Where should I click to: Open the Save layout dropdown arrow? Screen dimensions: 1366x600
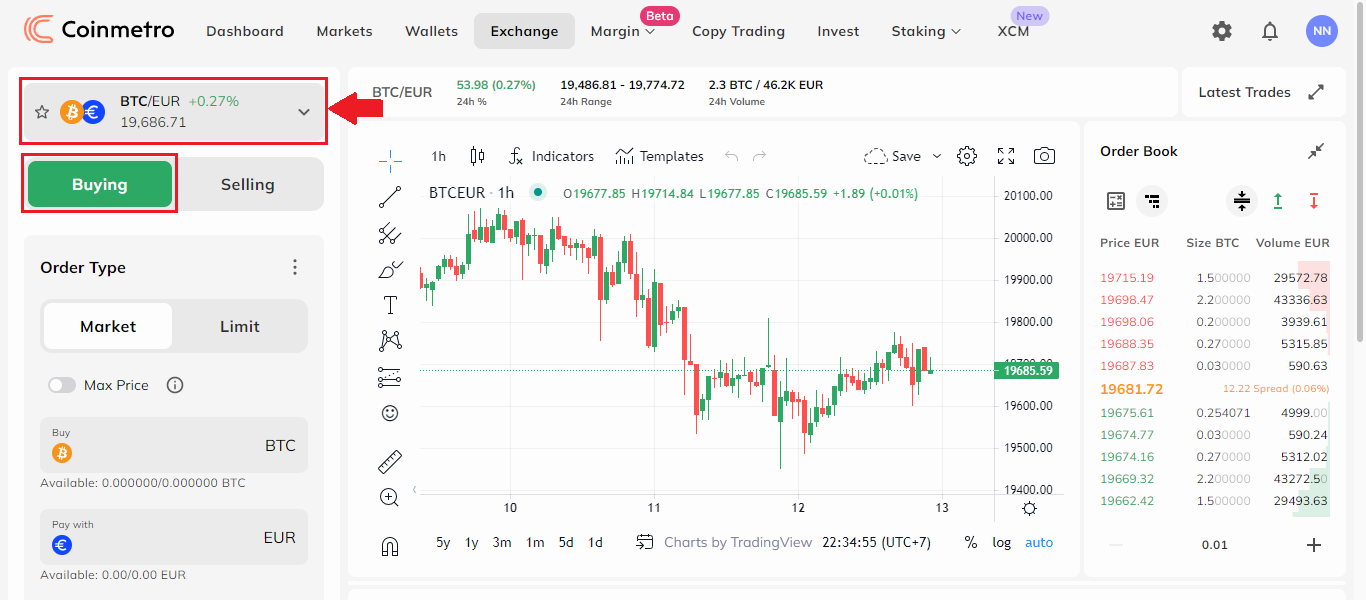tap(936, 156)
